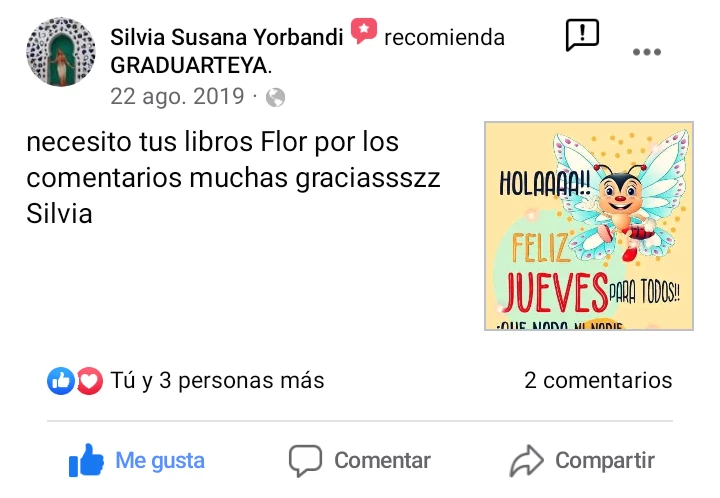
Task: Expand the 2 comentarios link
Action: [598, 380]
